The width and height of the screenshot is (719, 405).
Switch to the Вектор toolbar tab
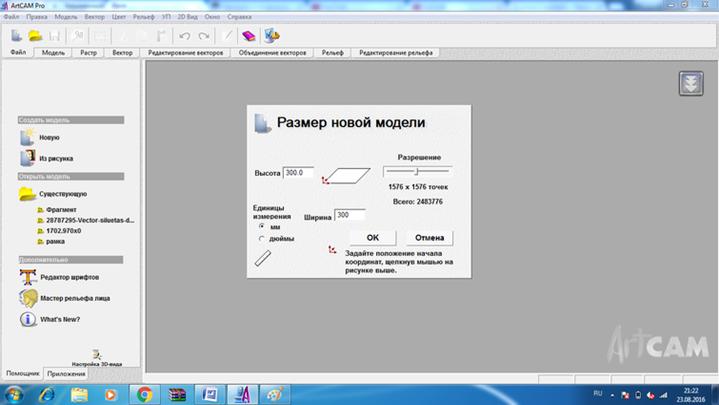[x=122, y=53]
